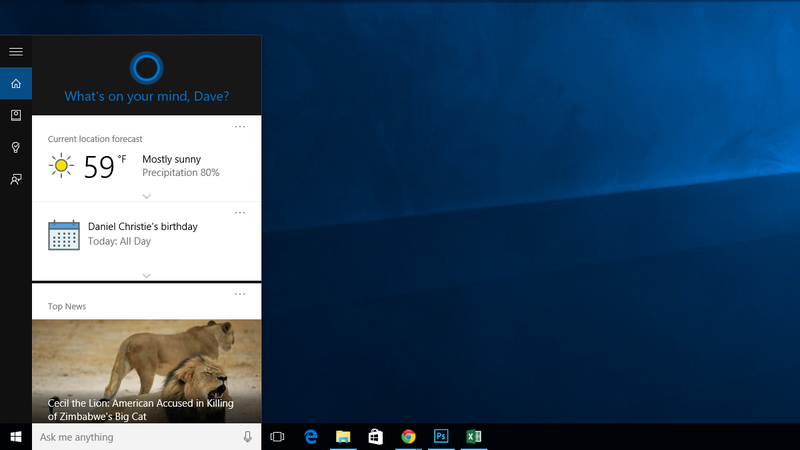Open File Explorer from the taskbar
This screenshot has height=450, width=800.
tap(343, 437)
